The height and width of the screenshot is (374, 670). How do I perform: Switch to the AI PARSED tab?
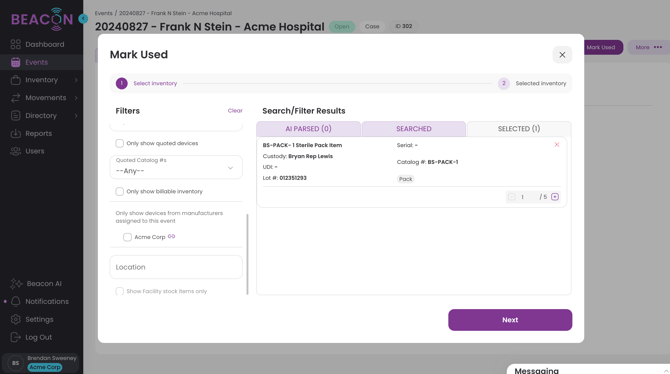[309, 129]
